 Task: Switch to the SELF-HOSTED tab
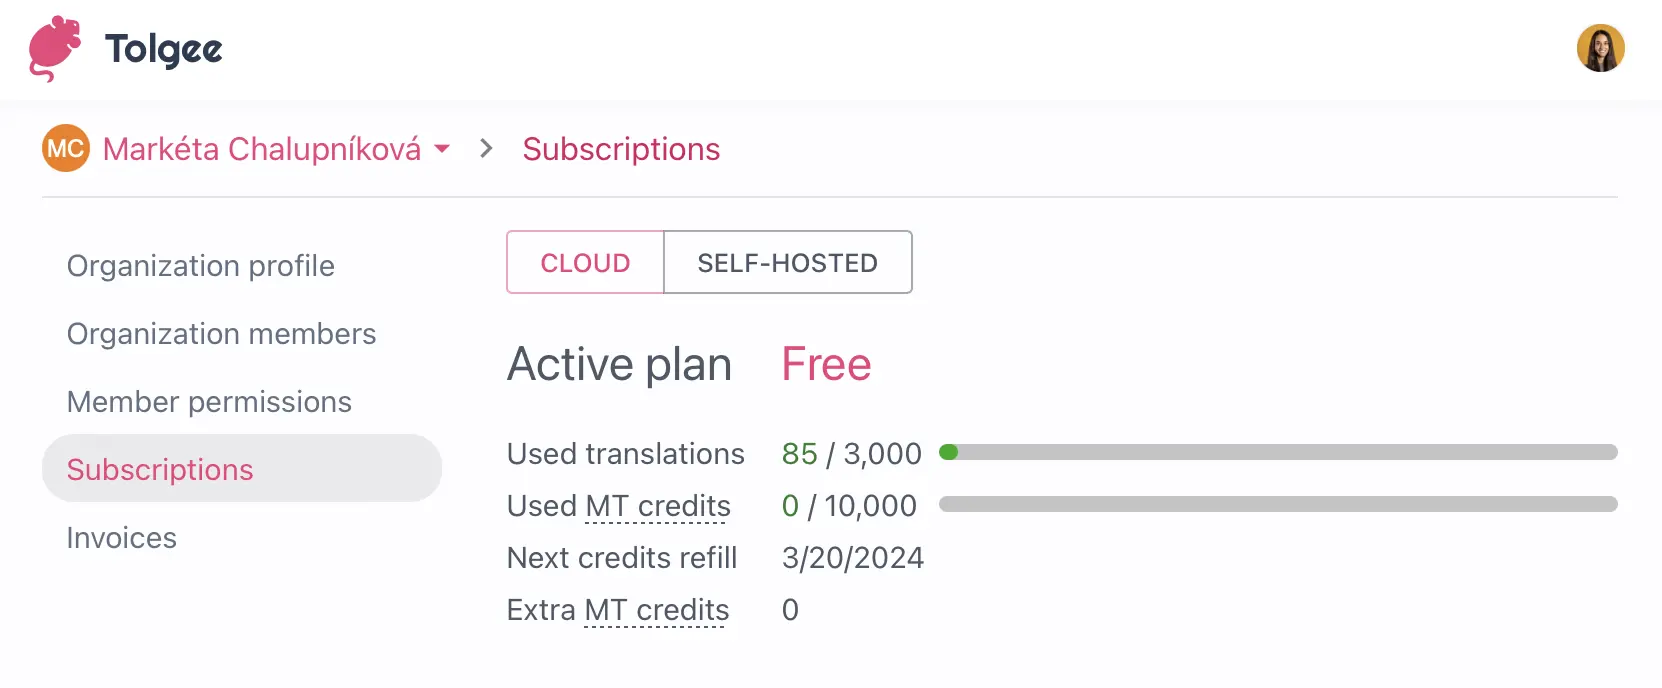[787, 262]
